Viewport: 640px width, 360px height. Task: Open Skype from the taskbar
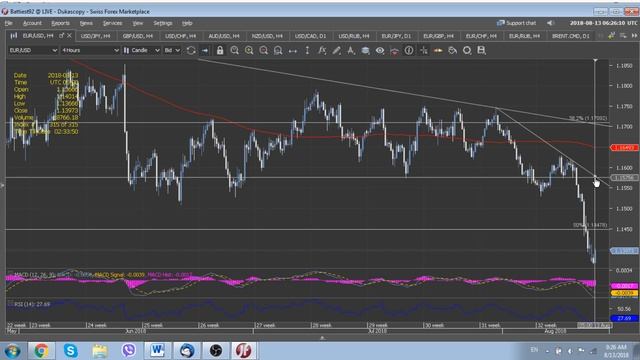click(x=70, y=351)
